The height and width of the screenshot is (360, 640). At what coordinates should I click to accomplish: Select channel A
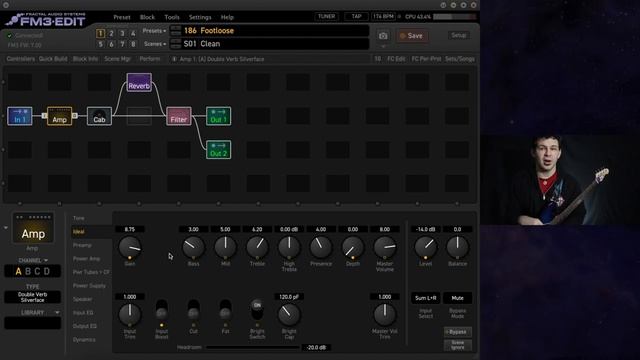(18, 271)
